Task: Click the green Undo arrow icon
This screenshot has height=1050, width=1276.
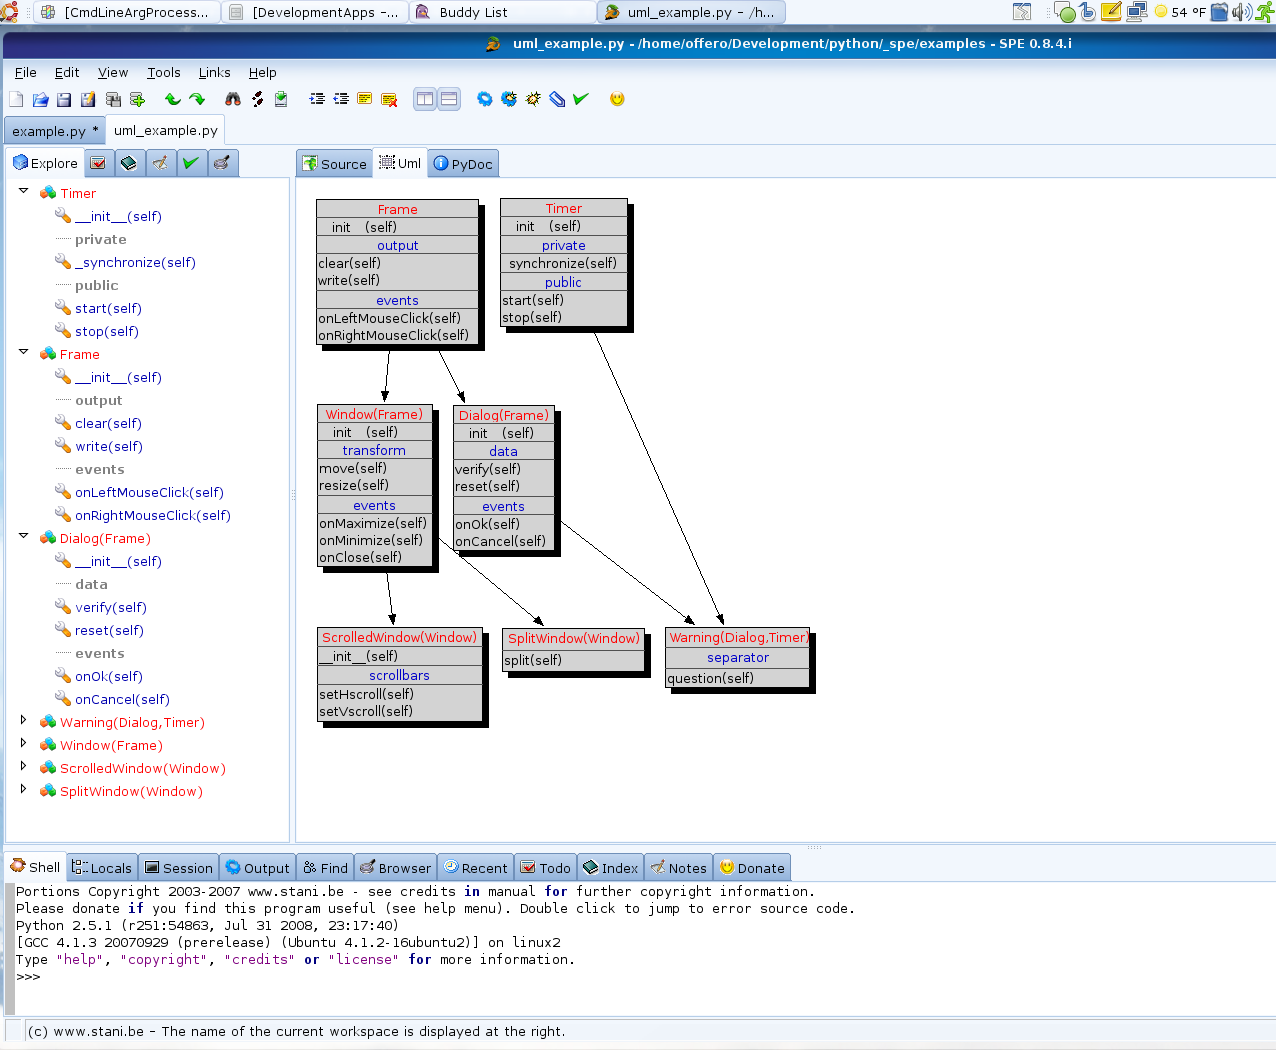Action: (x=173, y=99)
